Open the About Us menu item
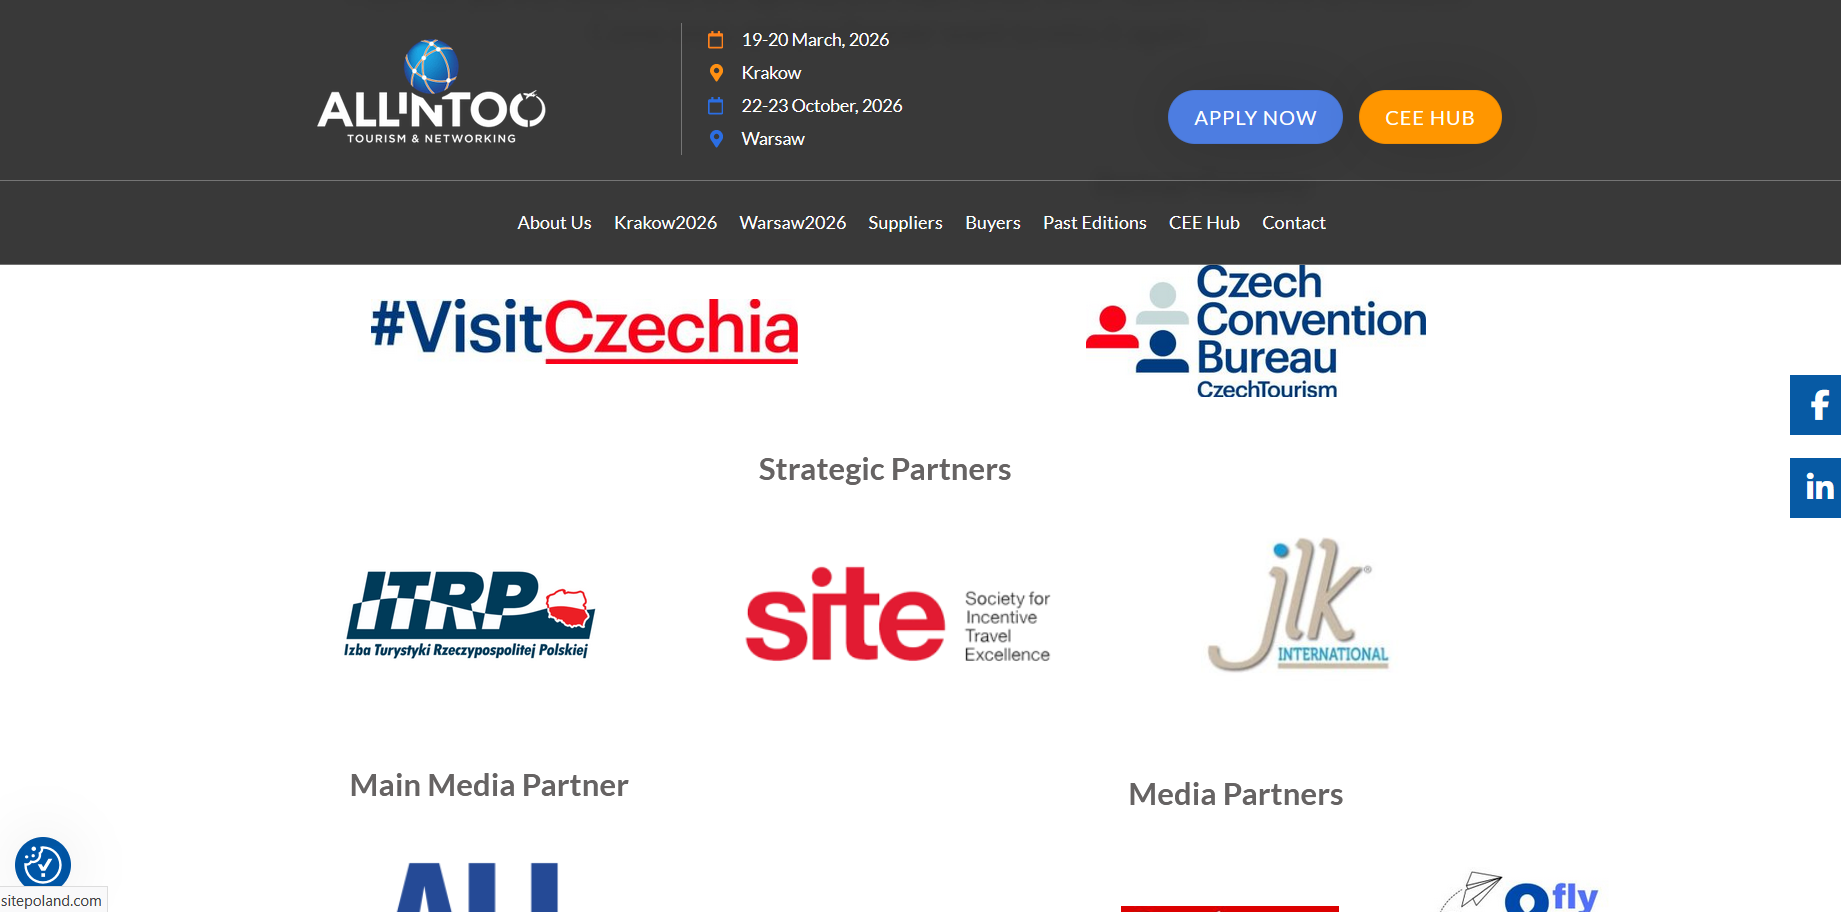 [554, 223]
